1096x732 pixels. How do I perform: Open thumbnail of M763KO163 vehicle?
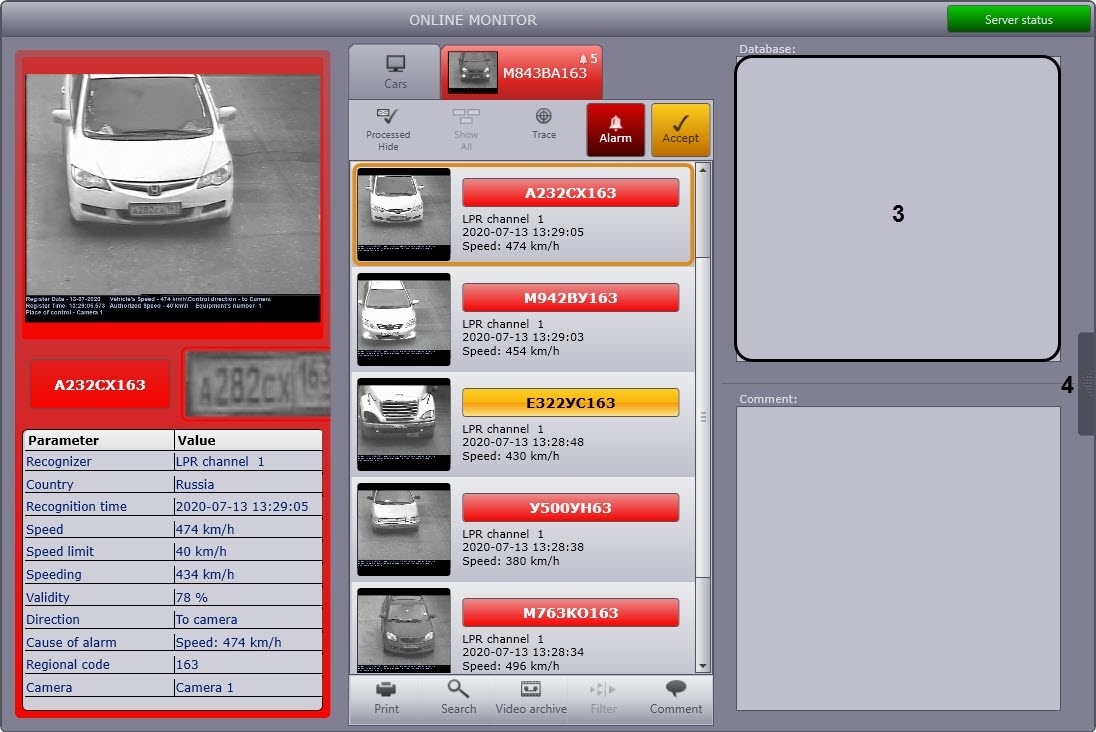tap(403, 631)
